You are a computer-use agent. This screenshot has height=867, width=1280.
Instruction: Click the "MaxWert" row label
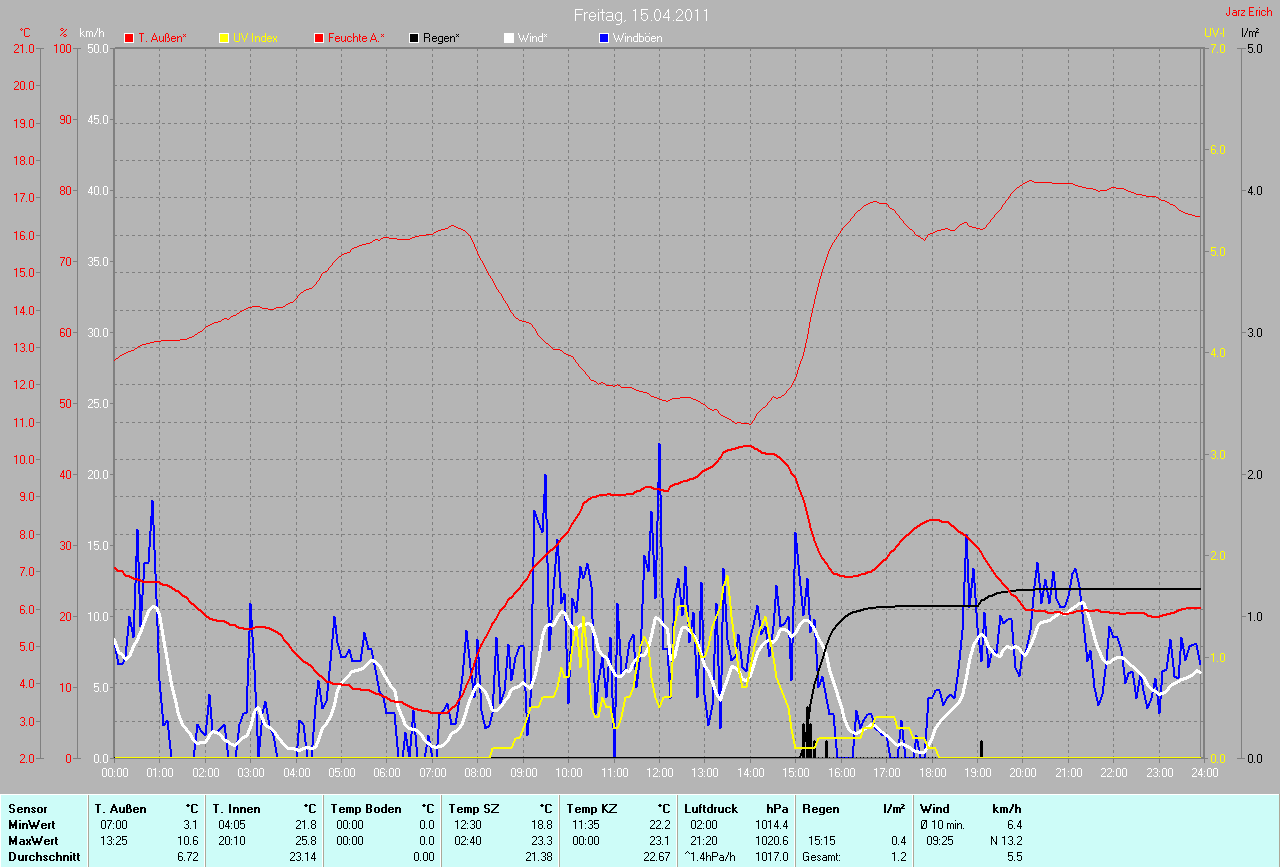tap(32, 840)
